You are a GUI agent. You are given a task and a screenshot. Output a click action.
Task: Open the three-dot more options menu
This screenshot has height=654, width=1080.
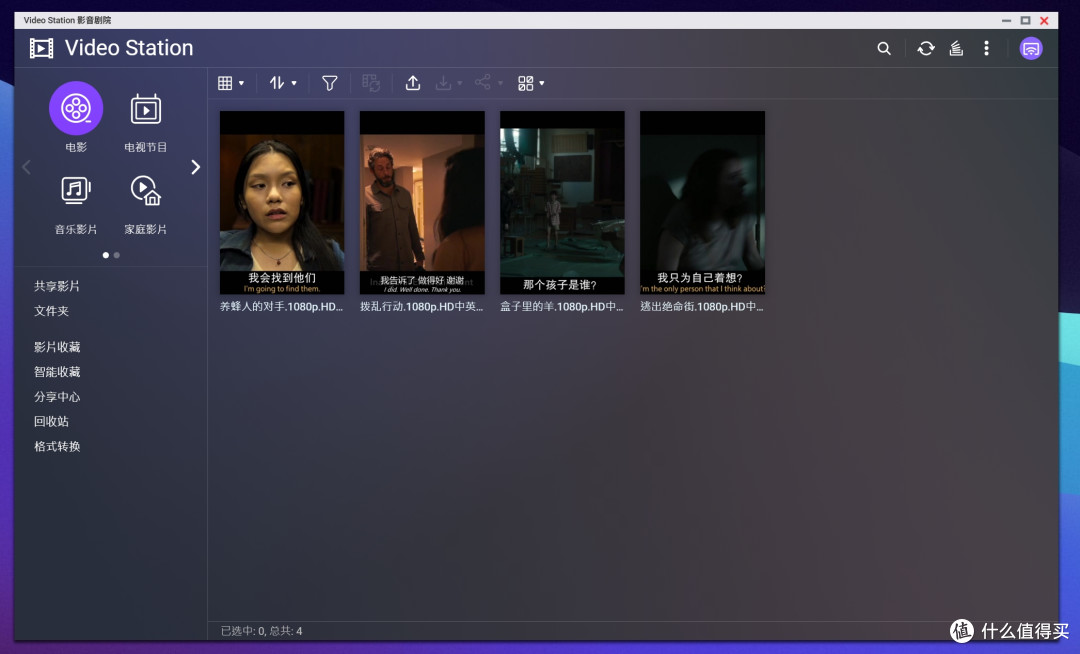(986, 48)
